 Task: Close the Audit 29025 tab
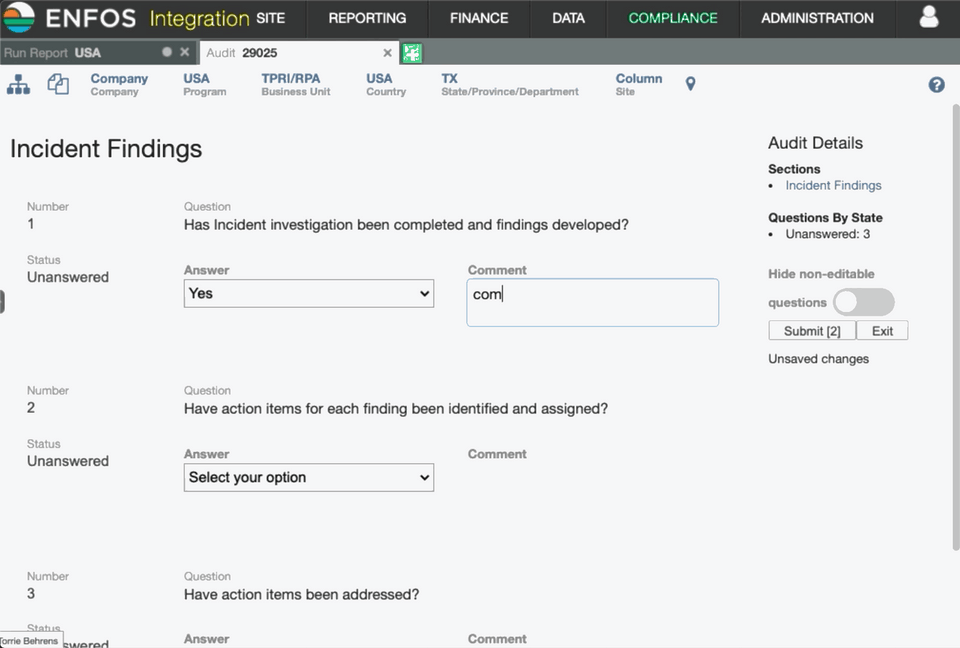pyautogui.click(x=387, y=53)
